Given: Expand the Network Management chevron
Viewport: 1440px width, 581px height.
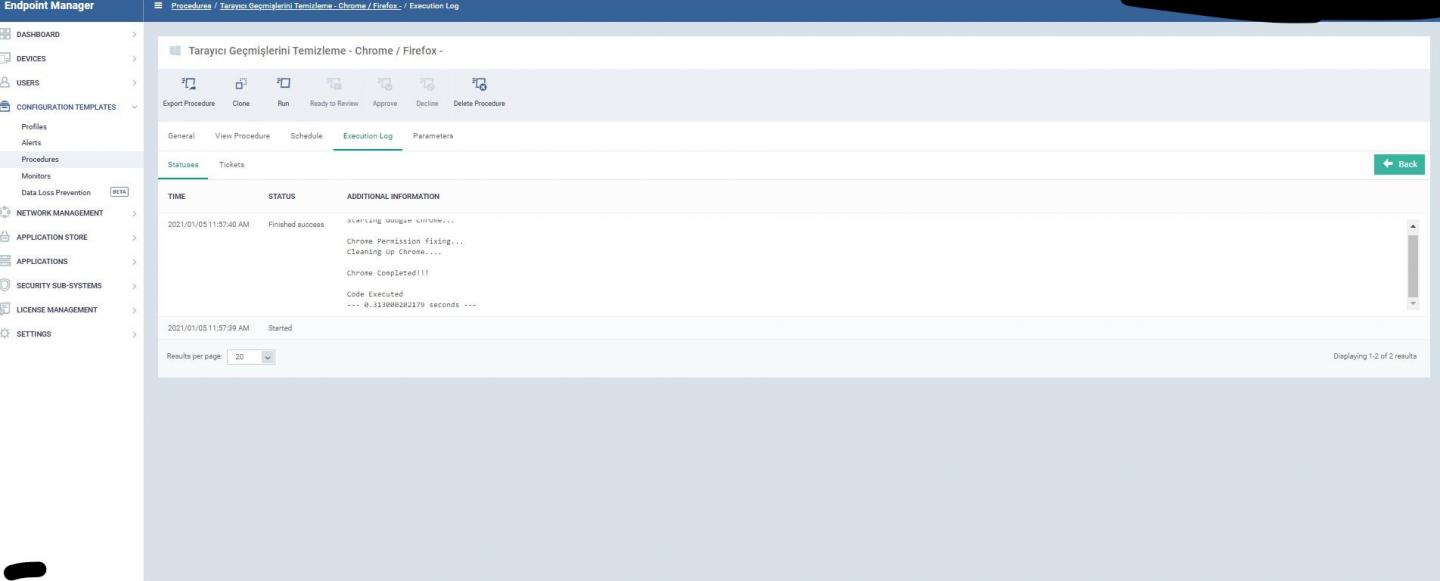Looking at the screenshot, I should click(134, 213).
